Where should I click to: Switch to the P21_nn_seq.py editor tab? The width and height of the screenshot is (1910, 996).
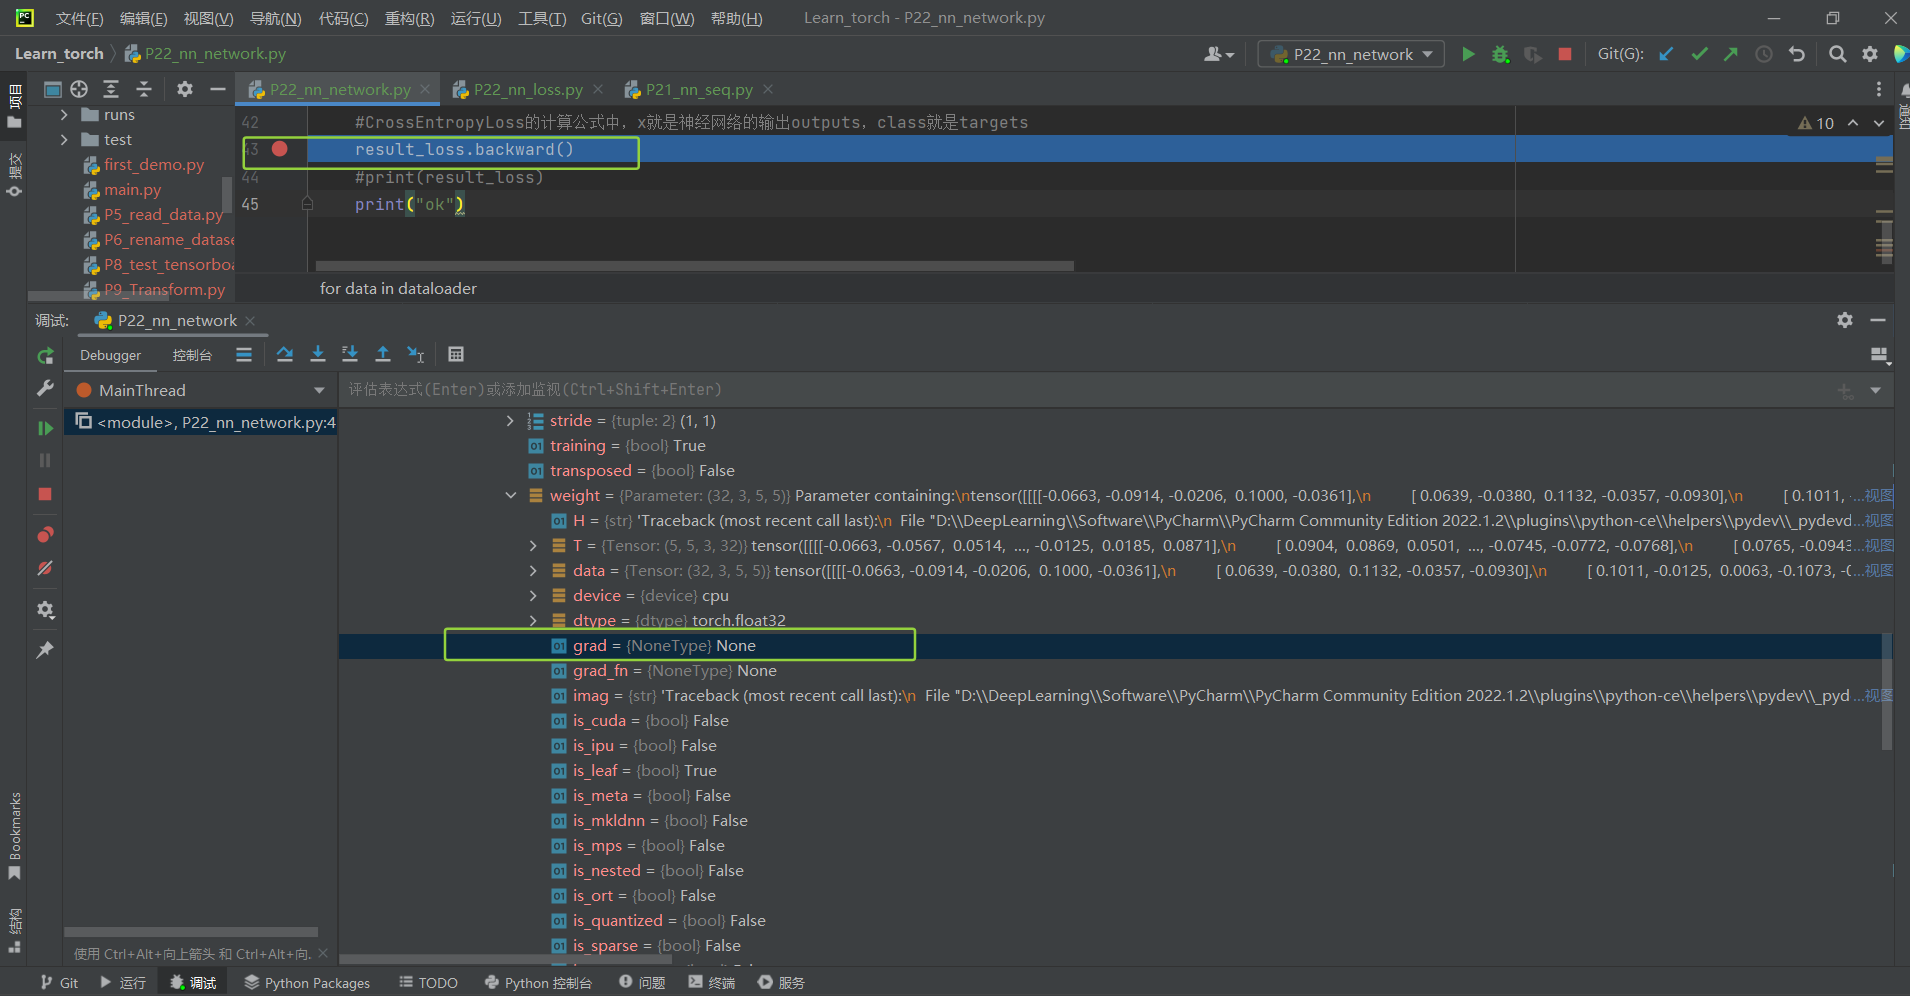pyautogui.click(x=698, y=90)
